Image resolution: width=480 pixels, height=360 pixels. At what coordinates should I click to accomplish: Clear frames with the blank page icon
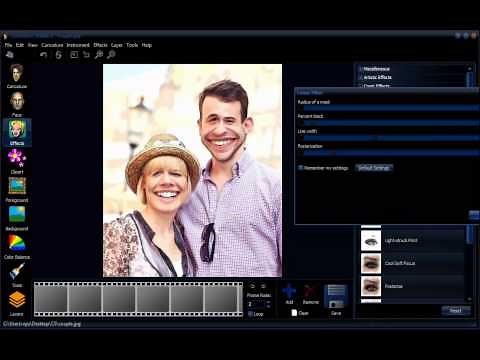coord(294,313)
